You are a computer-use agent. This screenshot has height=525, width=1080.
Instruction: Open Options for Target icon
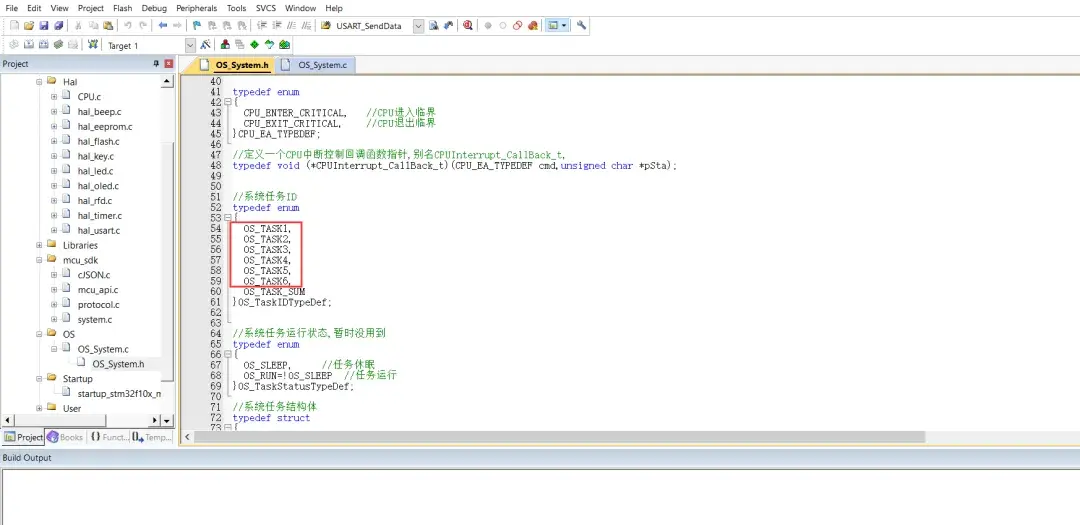(x=205, y=45)
